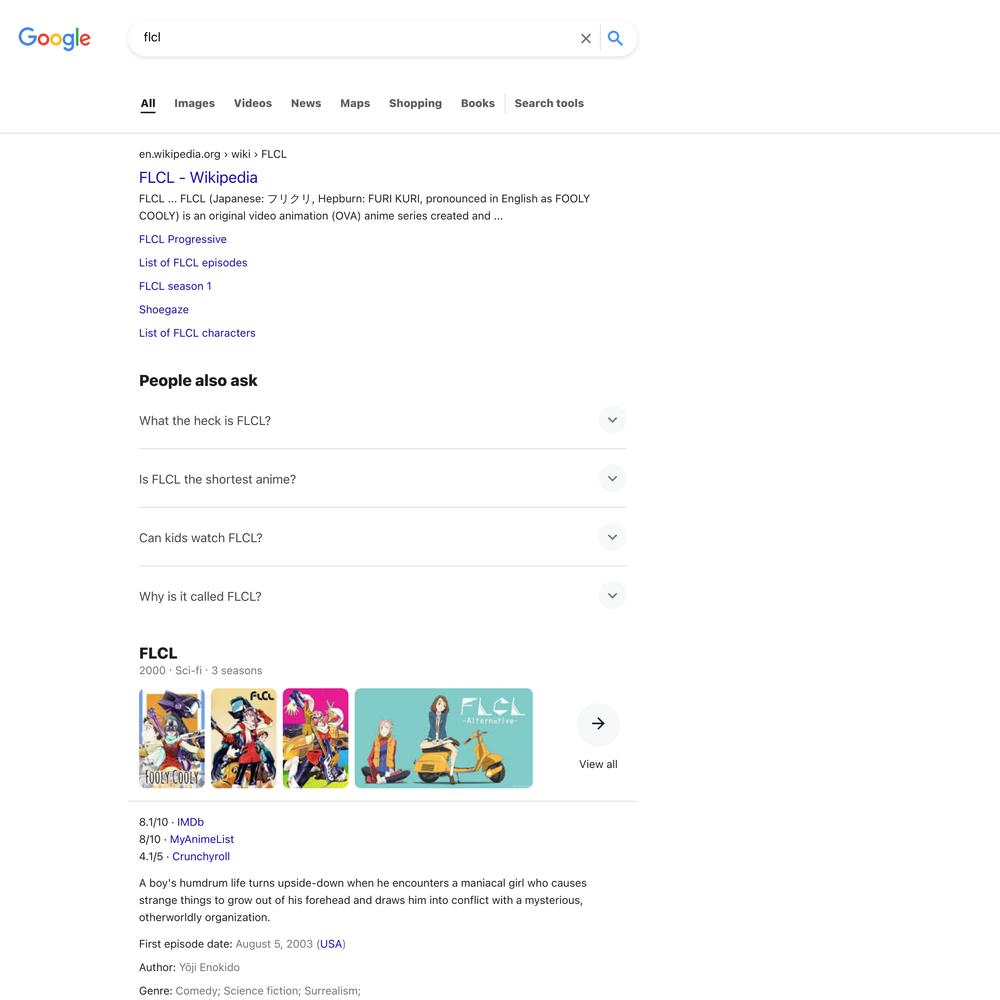This screenshot has height=1000, width=1000.
Task: Open Search tools menu
Action: coord(549,103)
